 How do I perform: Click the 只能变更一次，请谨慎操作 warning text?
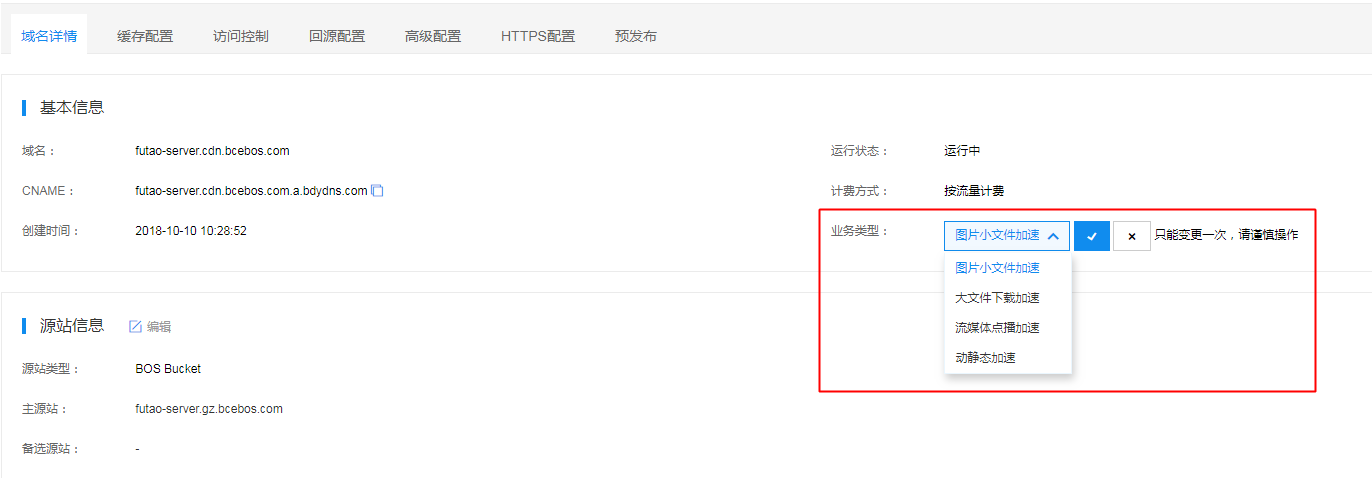pos(1226,236)
